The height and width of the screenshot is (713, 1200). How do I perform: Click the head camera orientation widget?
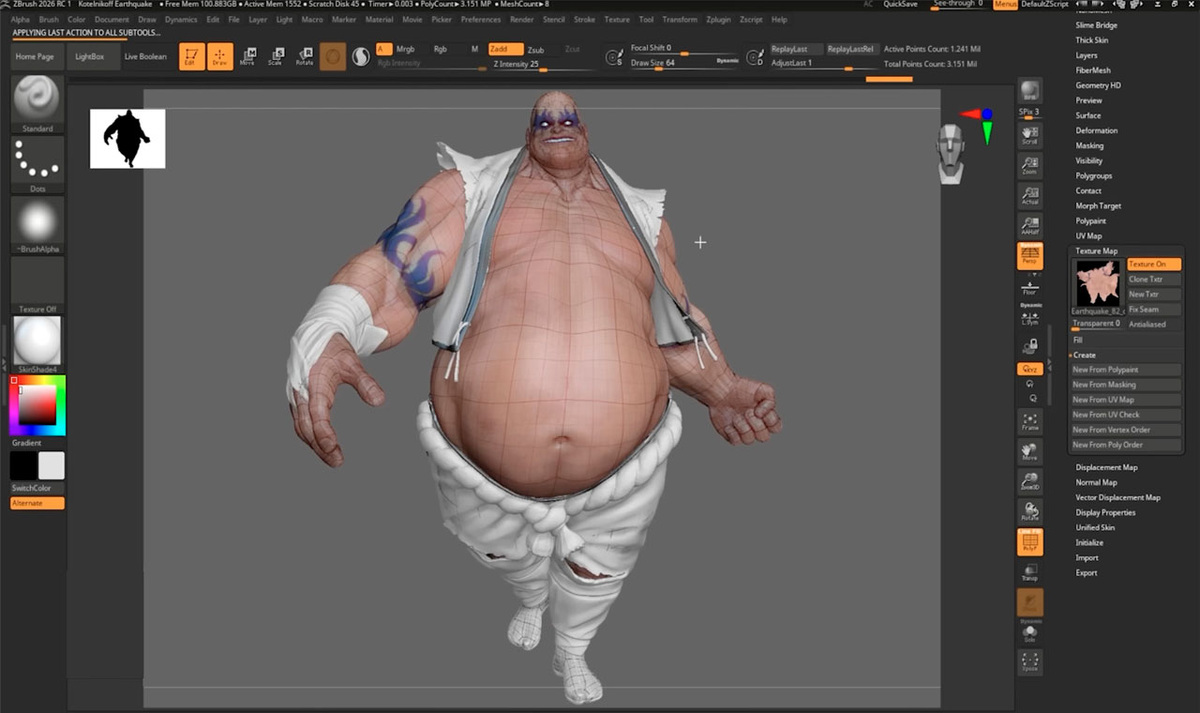[x=953, y=155]
